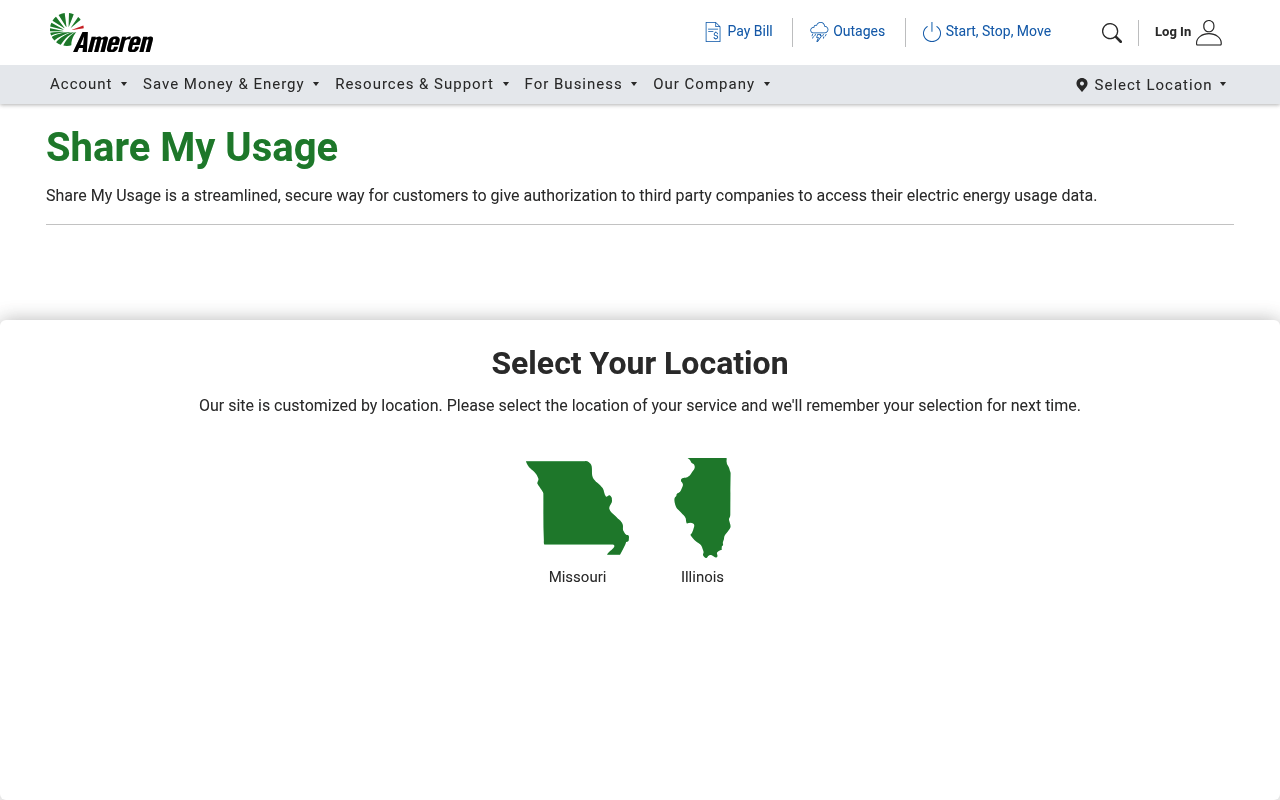Click the For Business dropdown arrow

point(634,84)
